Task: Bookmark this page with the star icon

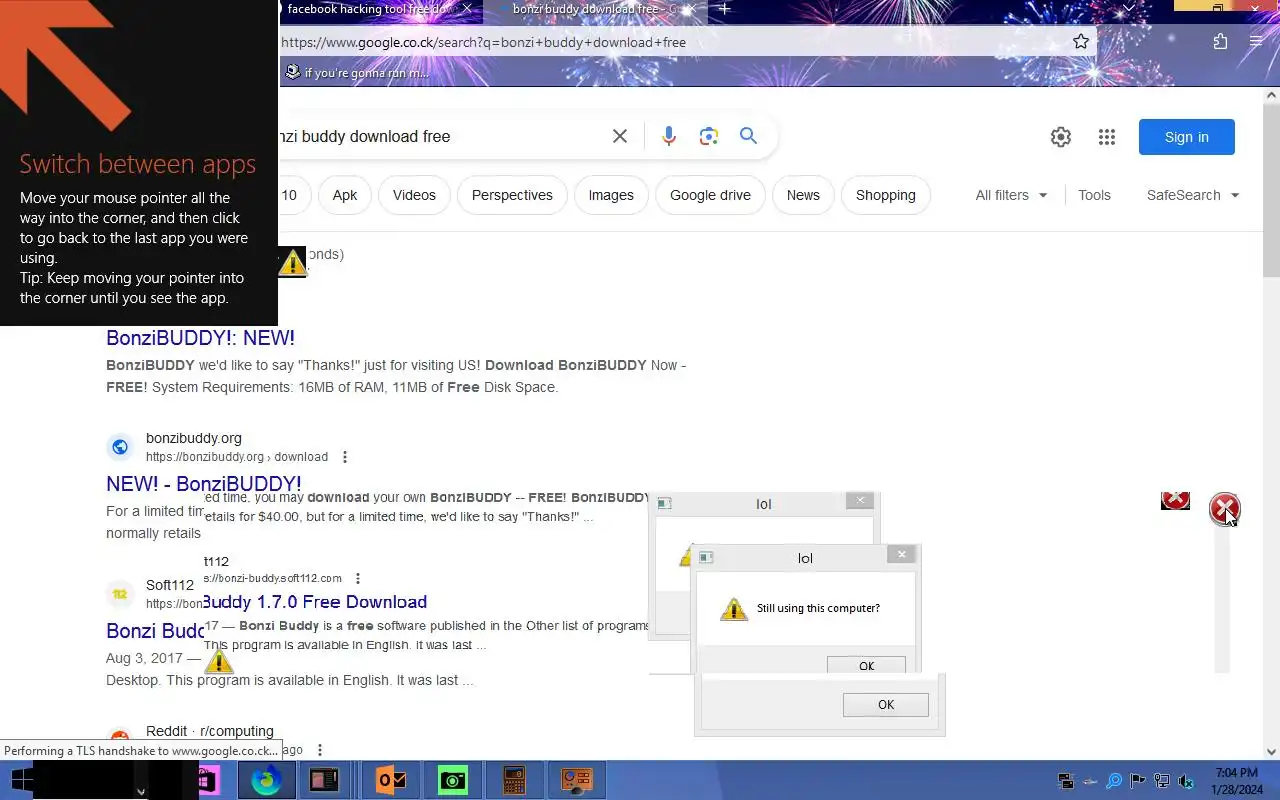Action: coord(1081,42)
